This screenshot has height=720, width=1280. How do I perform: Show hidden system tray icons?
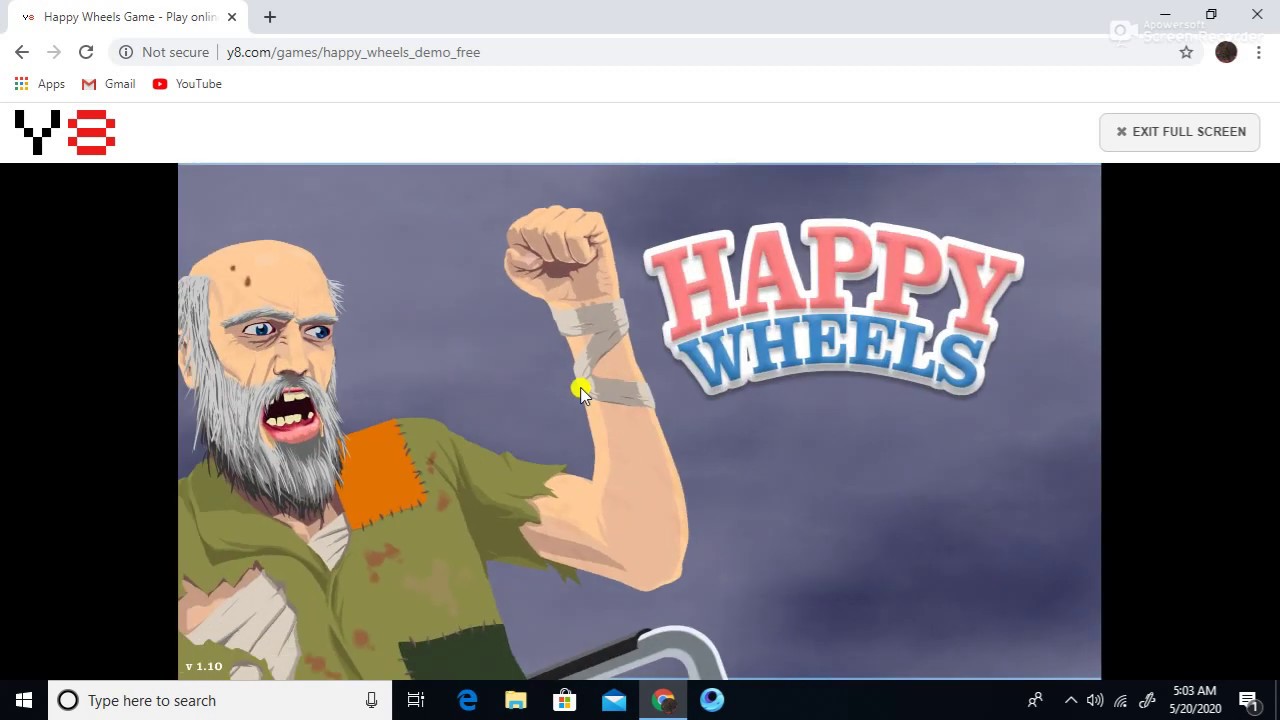point(1071,700)
